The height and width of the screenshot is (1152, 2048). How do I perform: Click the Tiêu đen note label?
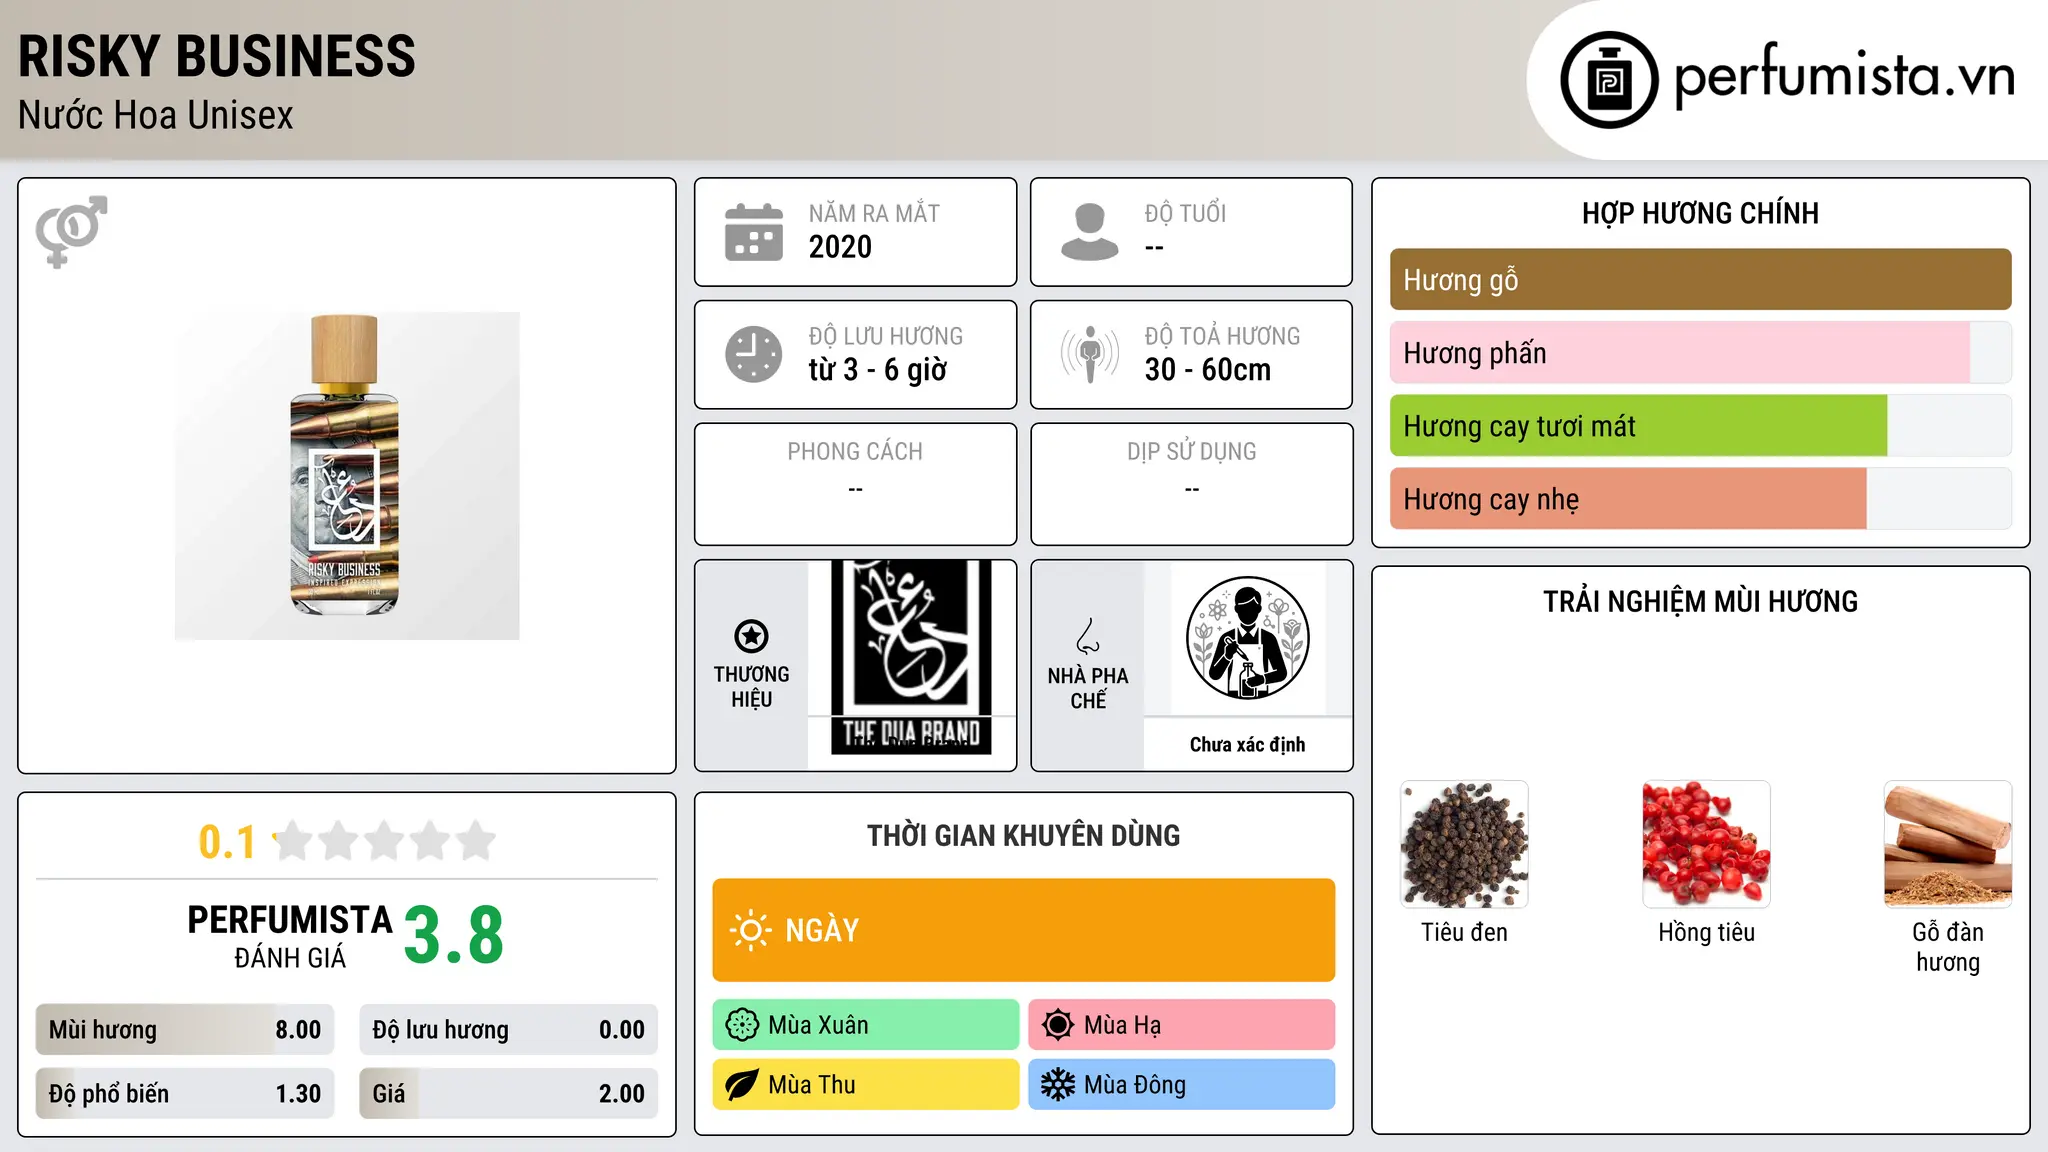(x=1464, y=932)
